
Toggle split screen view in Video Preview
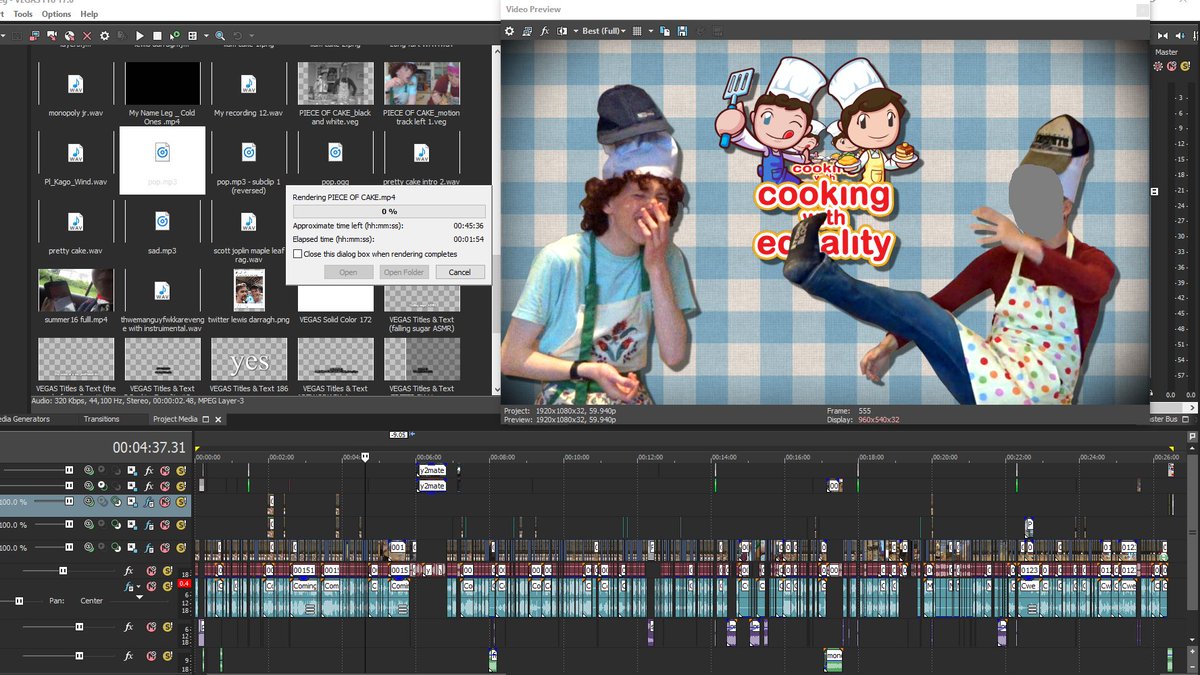click(562, 32)
